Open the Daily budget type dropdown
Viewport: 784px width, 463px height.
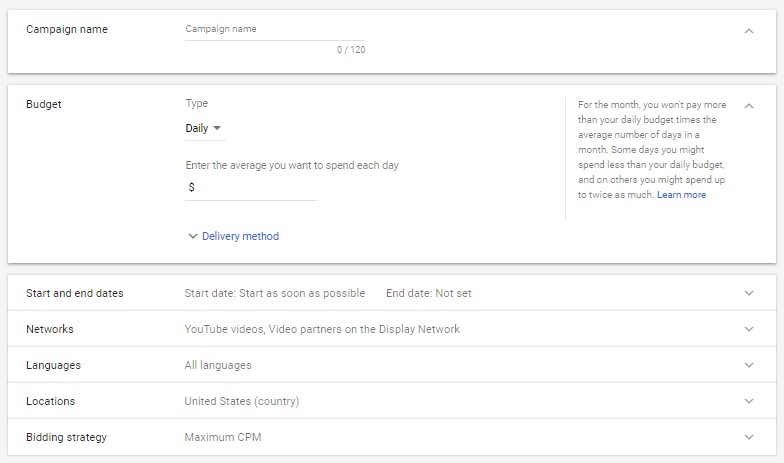tap(204, 128)
